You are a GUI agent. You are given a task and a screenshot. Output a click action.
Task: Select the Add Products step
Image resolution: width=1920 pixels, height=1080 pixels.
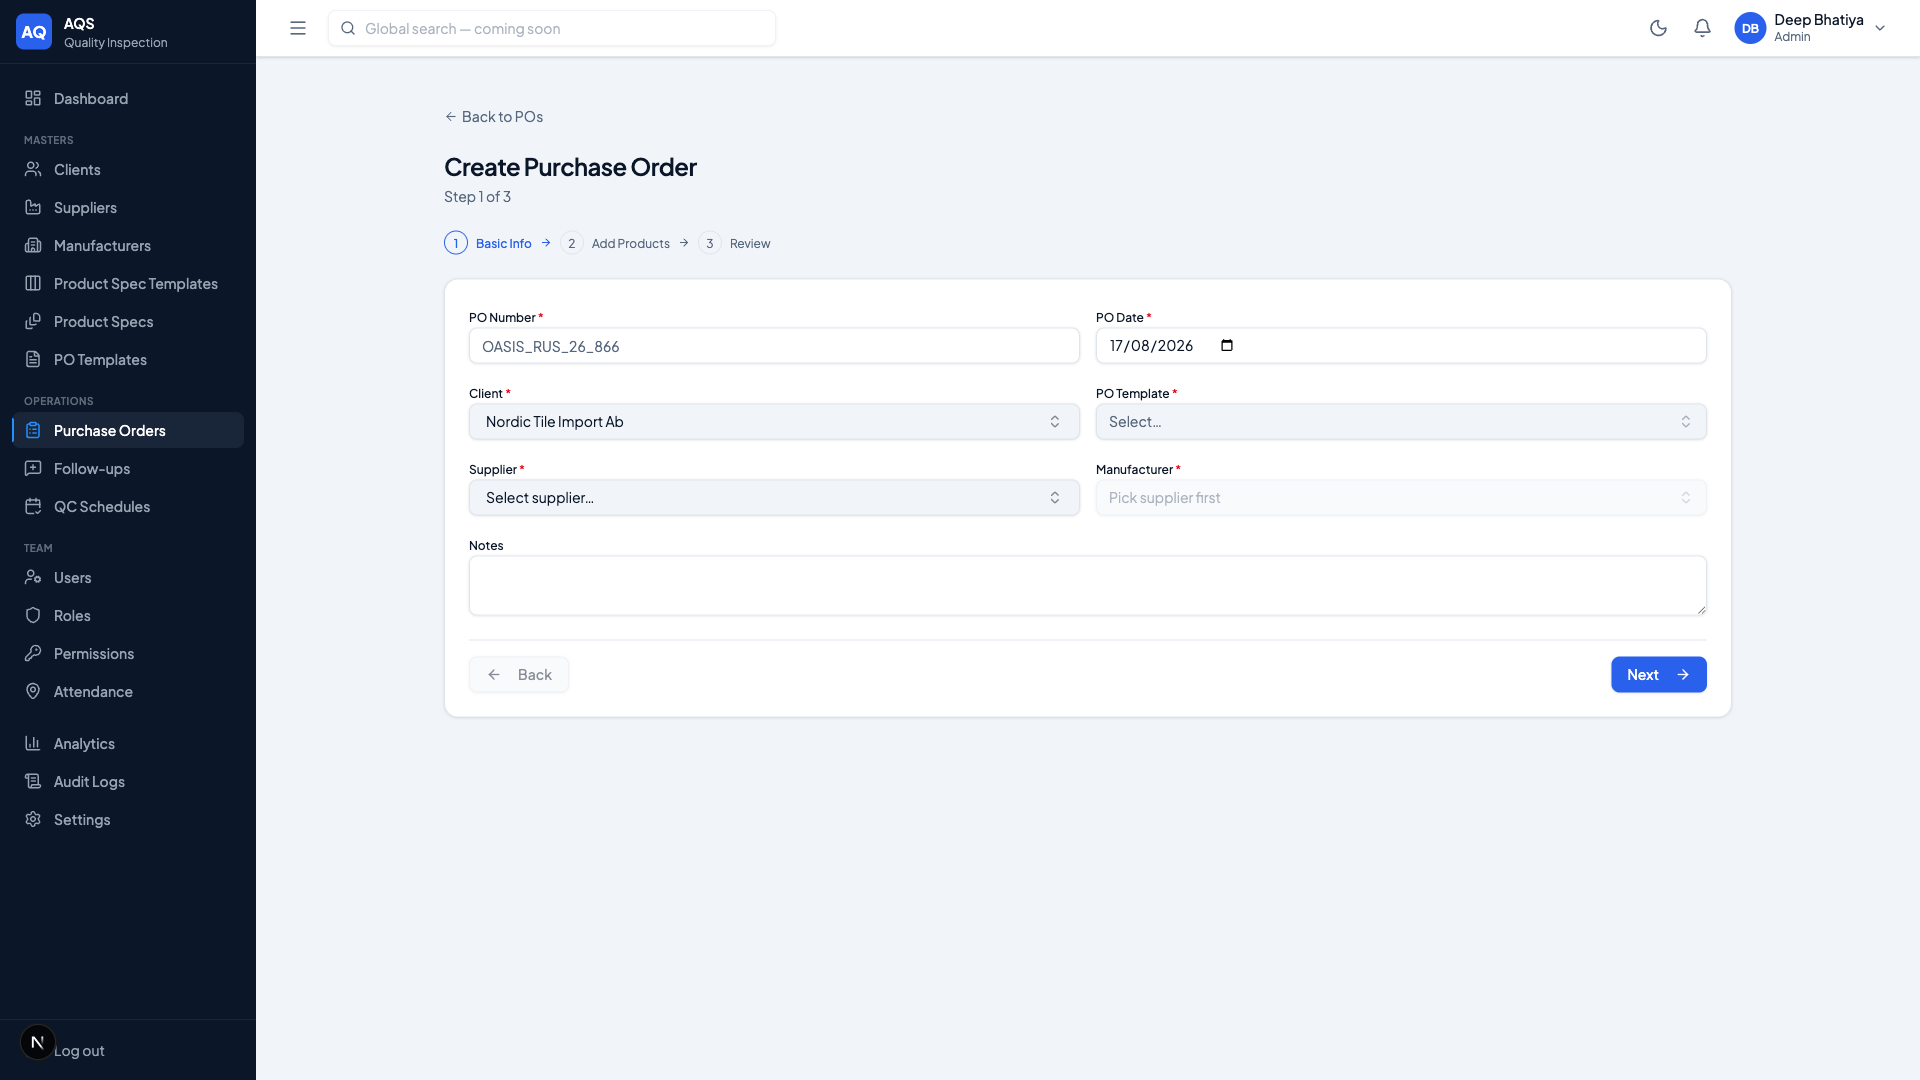click(x=615, y=243)
